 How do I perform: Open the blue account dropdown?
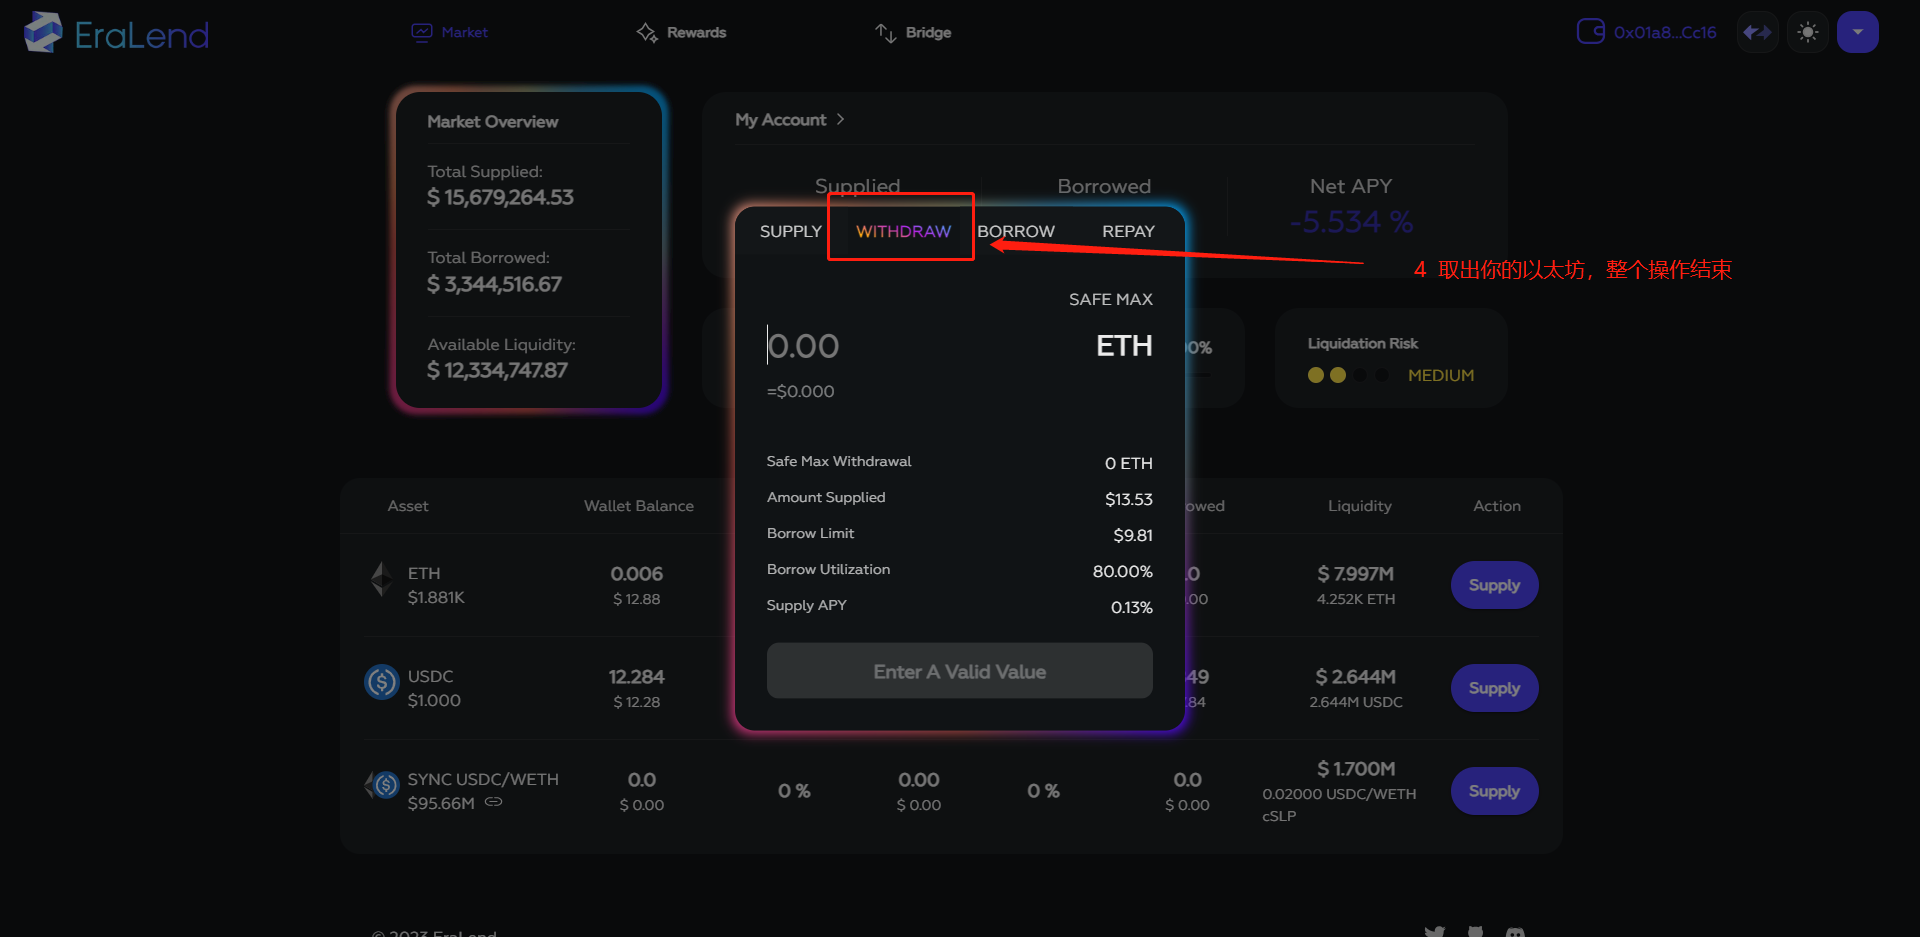point(1857,31)
